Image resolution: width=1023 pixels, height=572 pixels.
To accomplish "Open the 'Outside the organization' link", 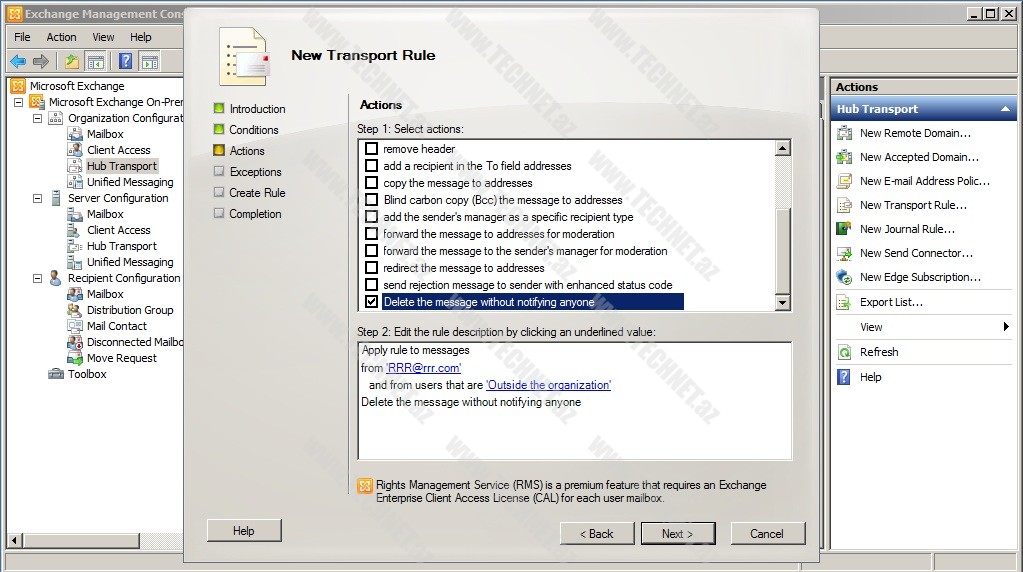I will (x=549, y=385).
